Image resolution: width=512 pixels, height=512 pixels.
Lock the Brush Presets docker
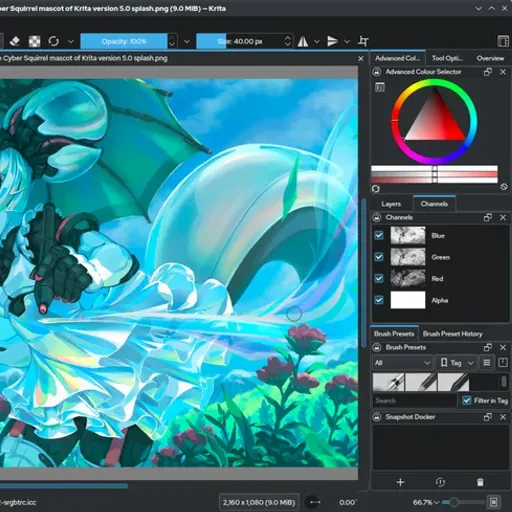click(x=377, y=347)
